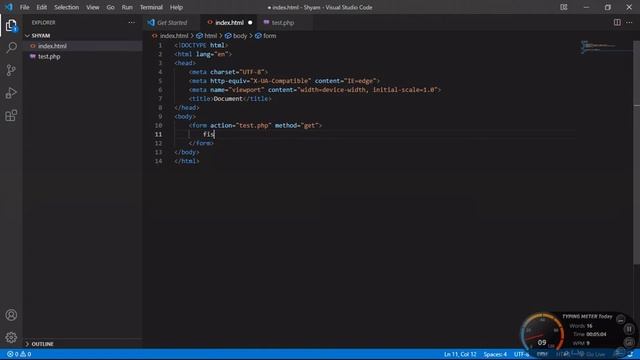The image size is (640, 360).
Task: Open the Manage gear icon
Action: (x=11, y=337)
